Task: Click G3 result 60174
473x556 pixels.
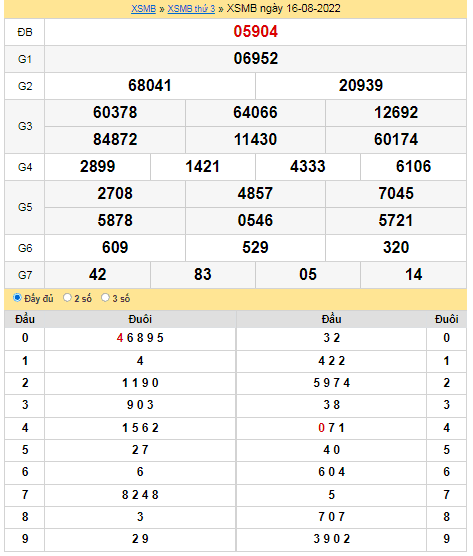Action: [x=396, y=139]
